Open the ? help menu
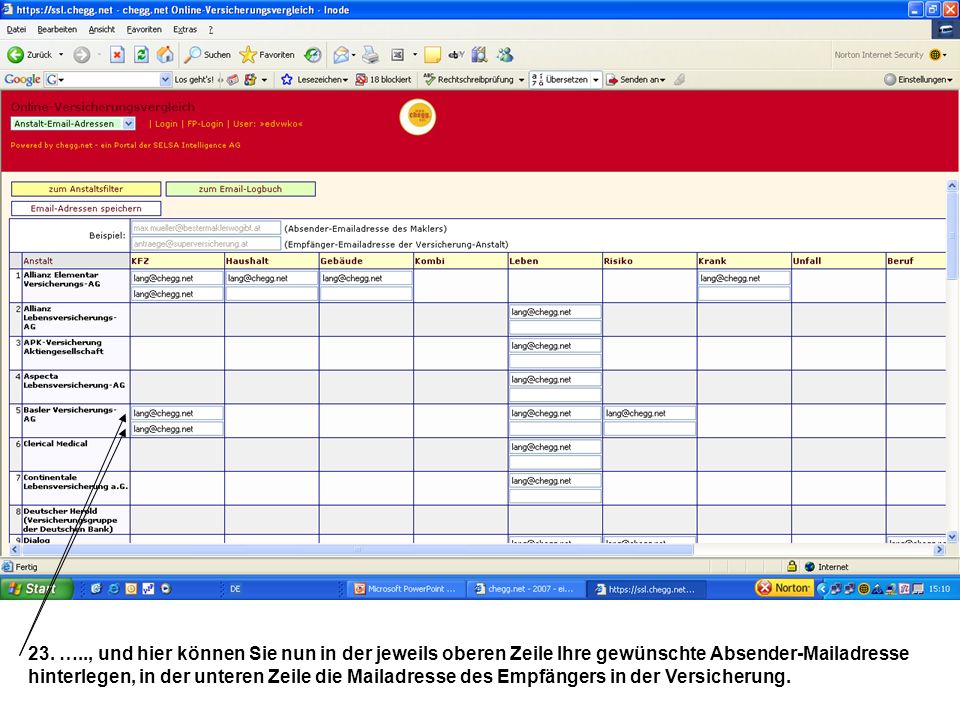 (211, 29)
